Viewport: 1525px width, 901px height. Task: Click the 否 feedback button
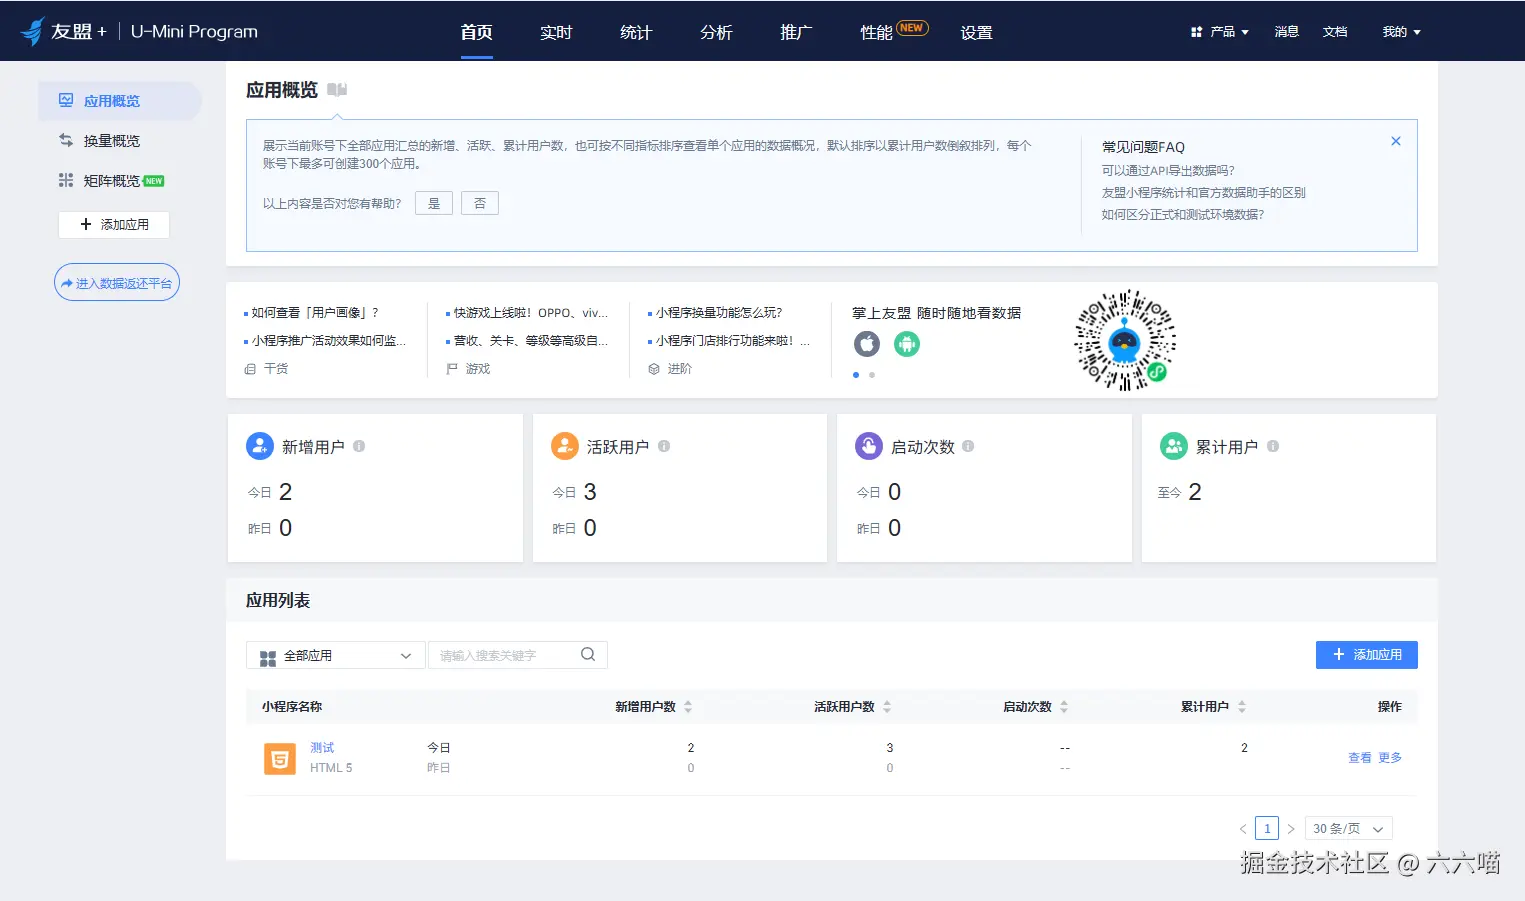coord(480,203)
